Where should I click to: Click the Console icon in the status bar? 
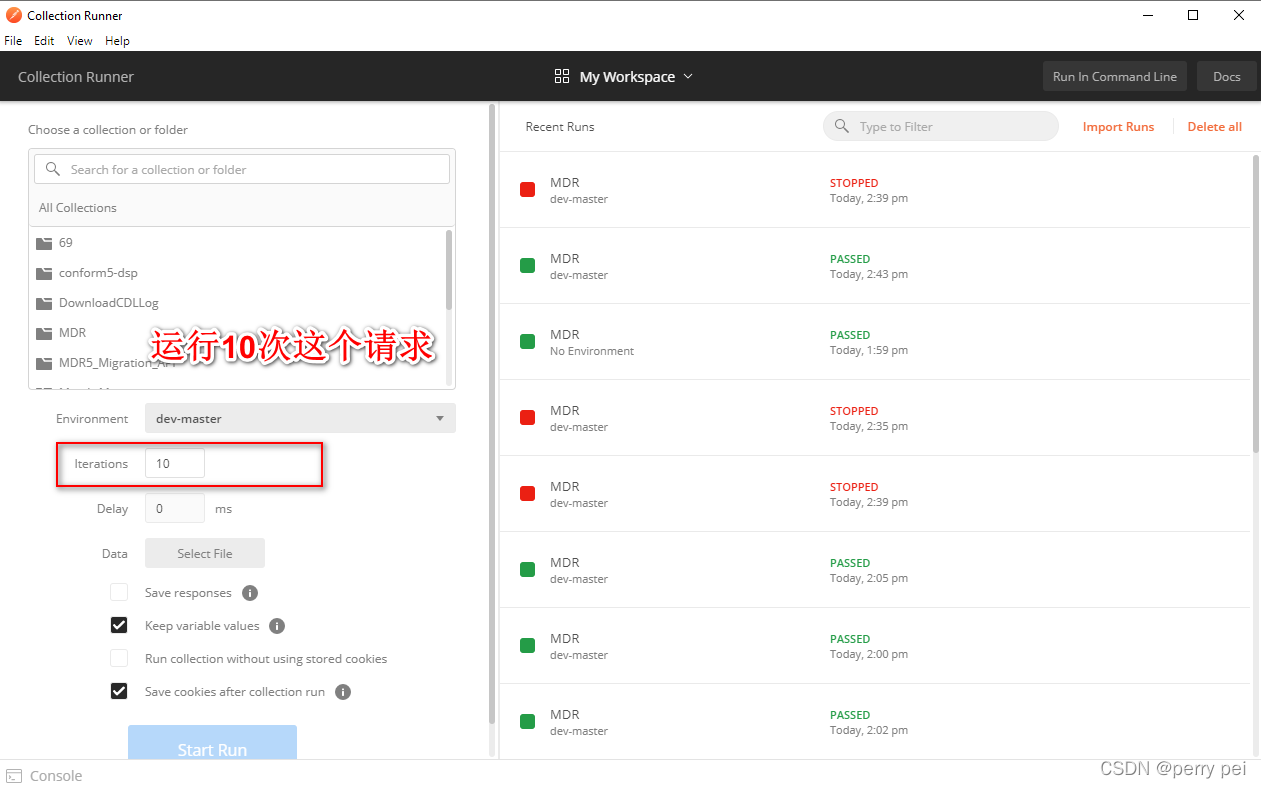pos(14,776)
